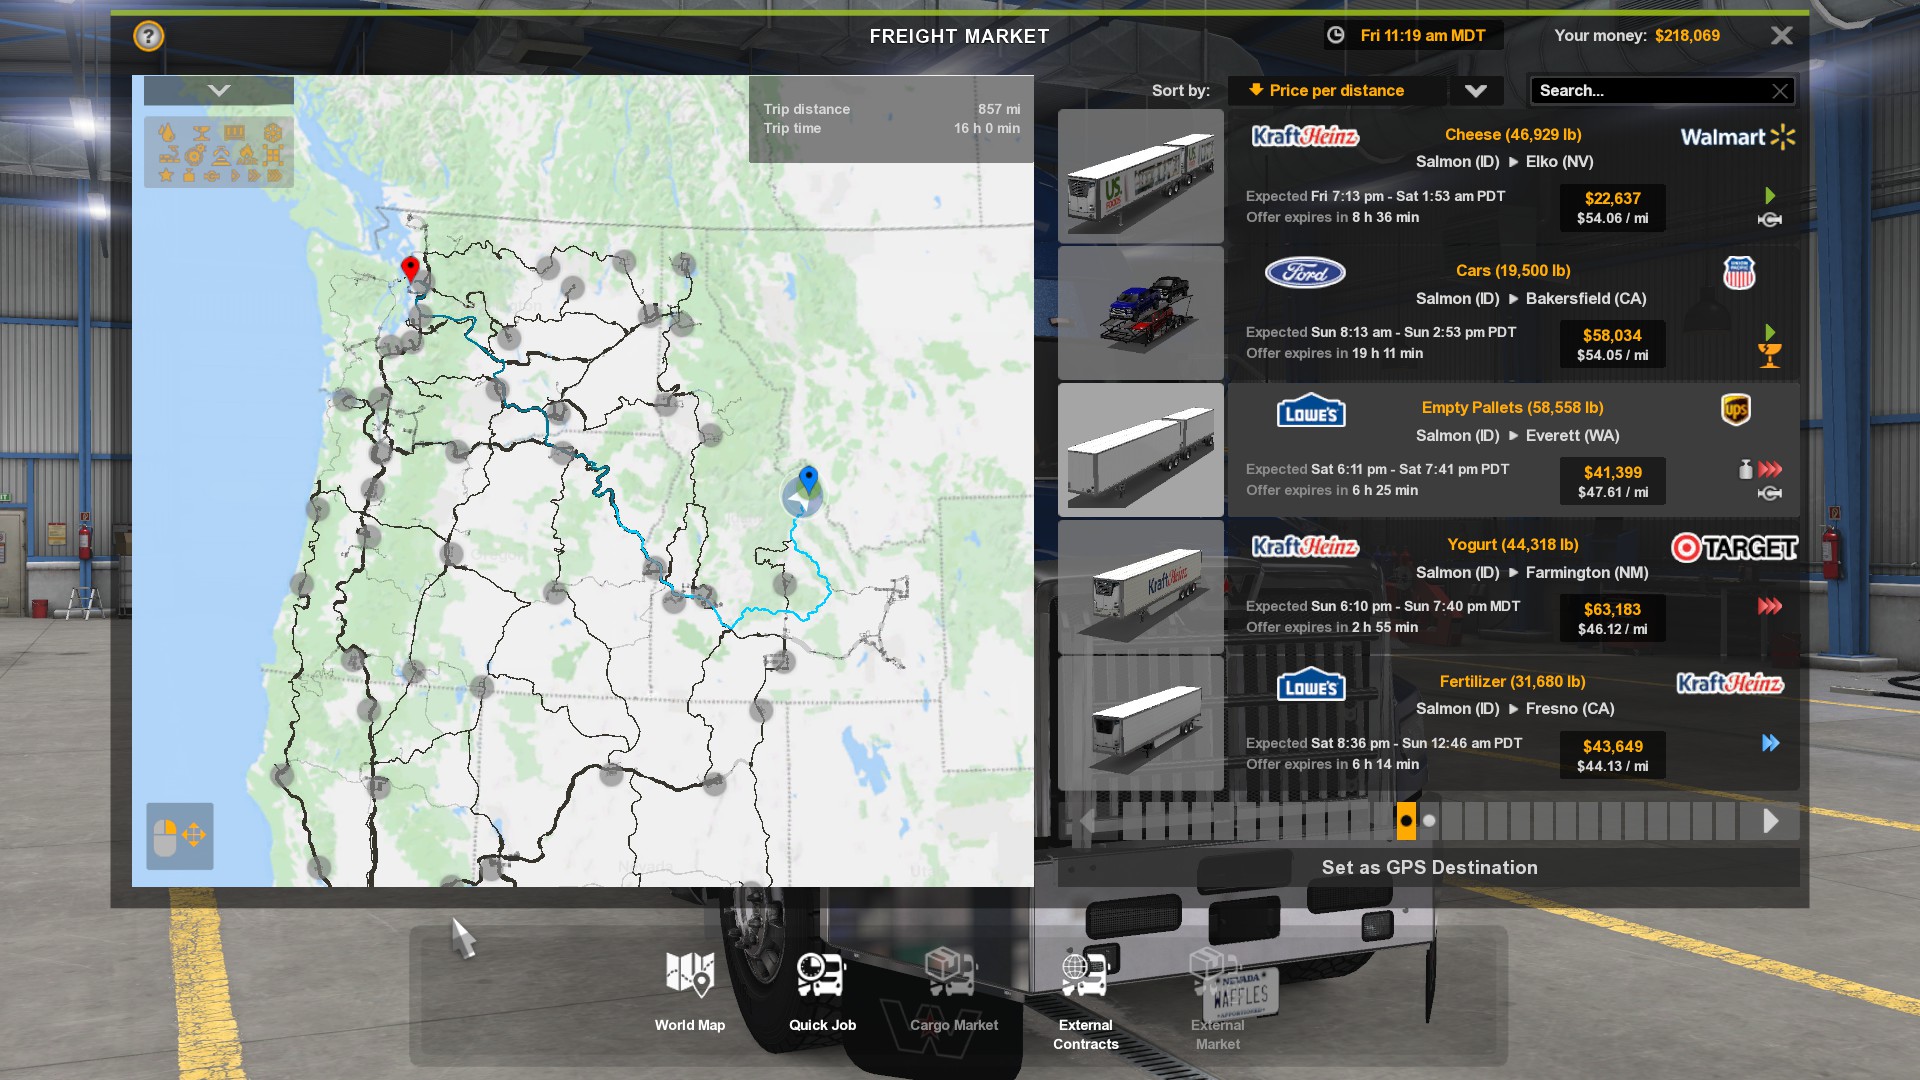
Task: Open World Map from bottom menu
Action: pyautogui.click(x=690, y=990)
